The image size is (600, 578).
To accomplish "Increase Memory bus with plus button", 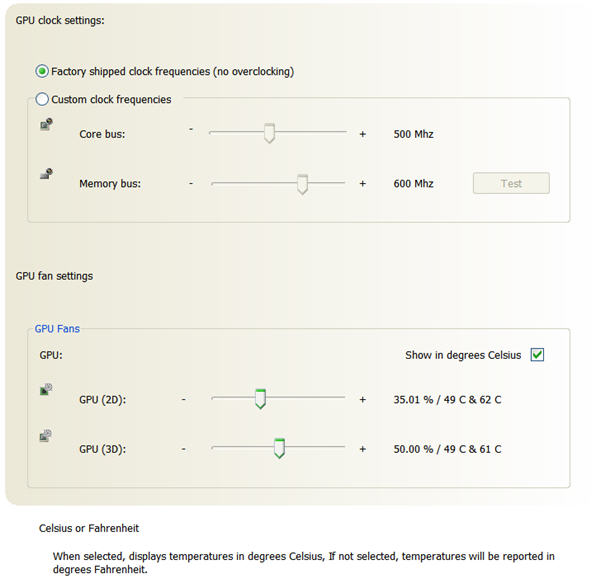I will coord(363,184).
